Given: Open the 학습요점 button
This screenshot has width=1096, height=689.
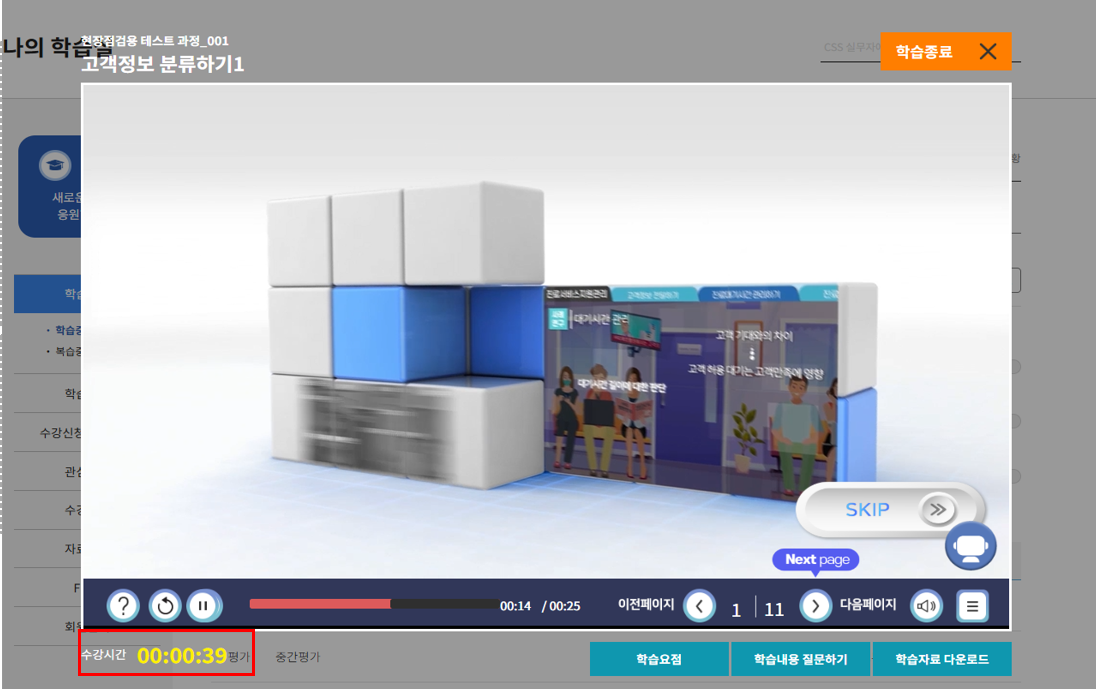Looking at the screenshot, I should 659,659.
